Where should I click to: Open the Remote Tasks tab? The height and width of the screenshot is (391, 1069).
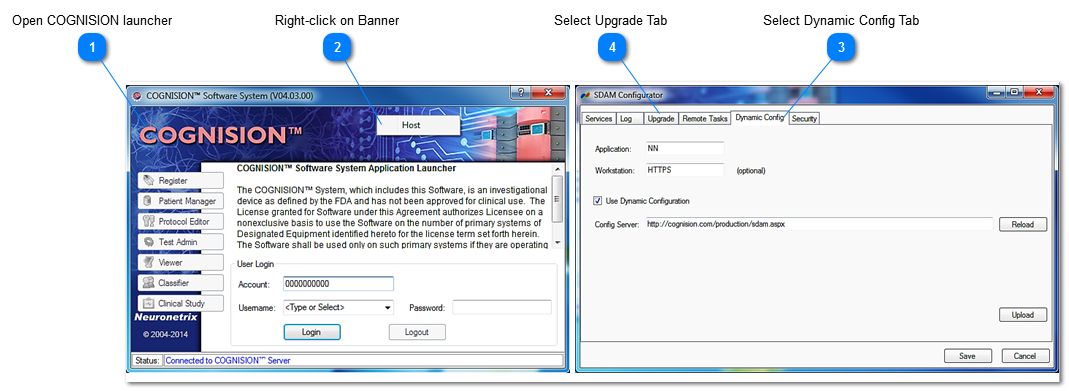(x=704, y=119)
